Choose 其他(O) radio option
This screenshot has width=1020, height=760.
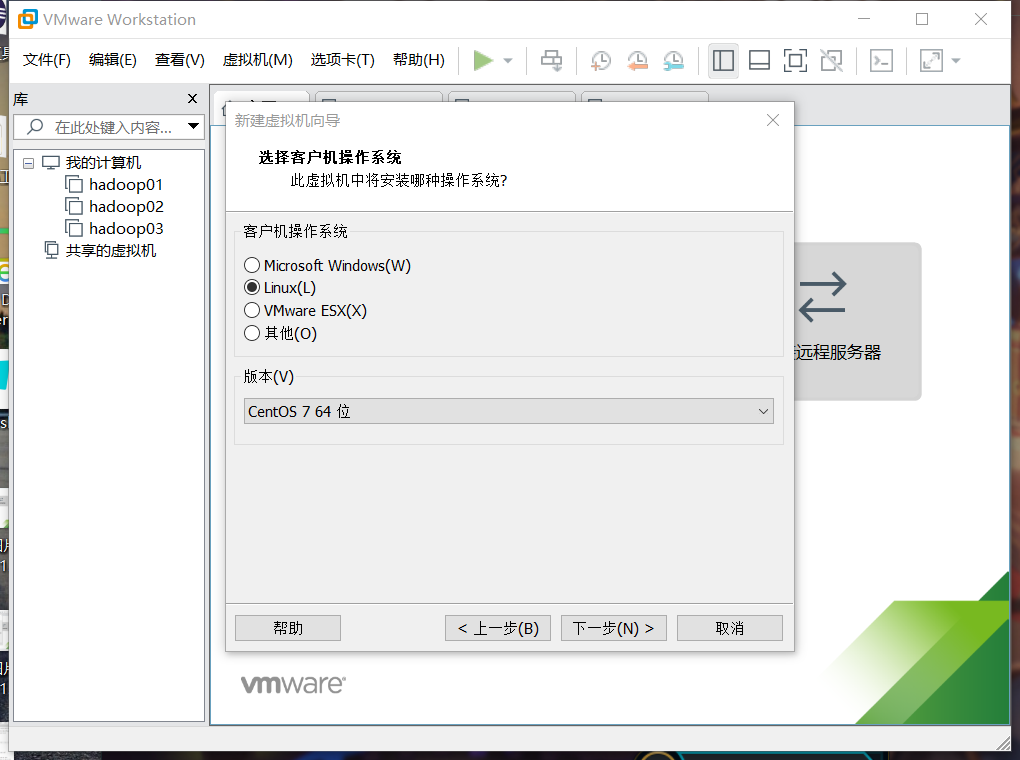pos(280,333)
